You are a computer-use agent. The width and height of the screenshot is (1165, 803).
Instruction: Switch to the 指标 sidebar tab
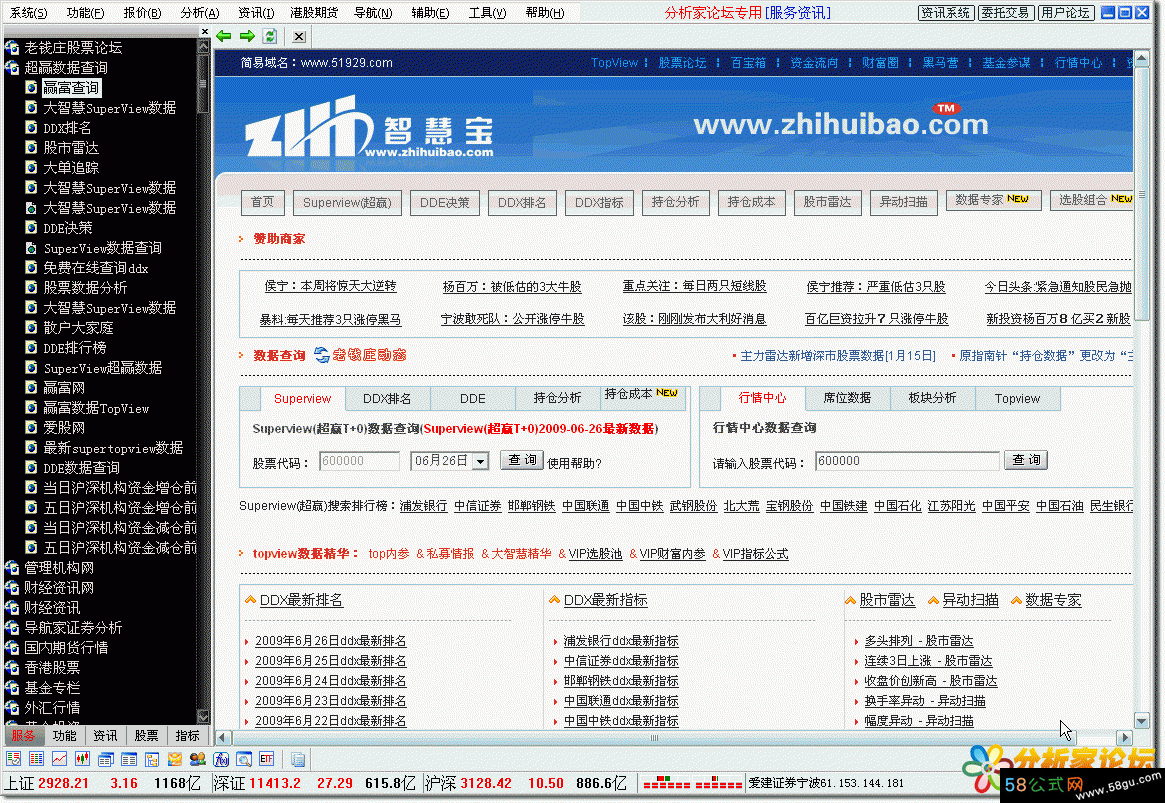click(x=187, y=735)
